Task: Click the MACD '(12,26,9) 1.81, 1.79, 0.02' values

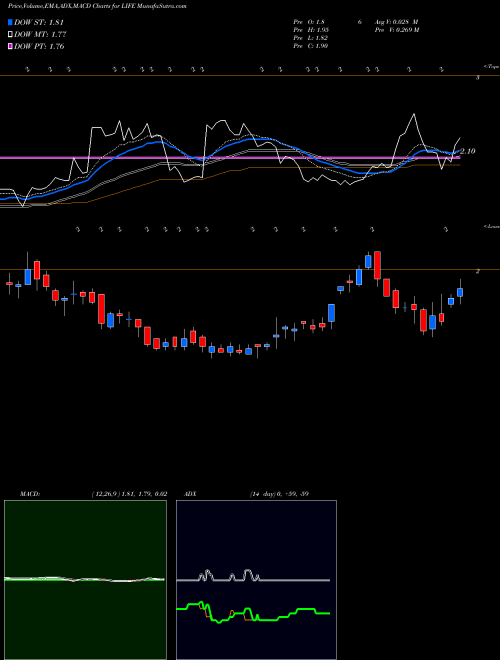Action: (x=129, y=494)
